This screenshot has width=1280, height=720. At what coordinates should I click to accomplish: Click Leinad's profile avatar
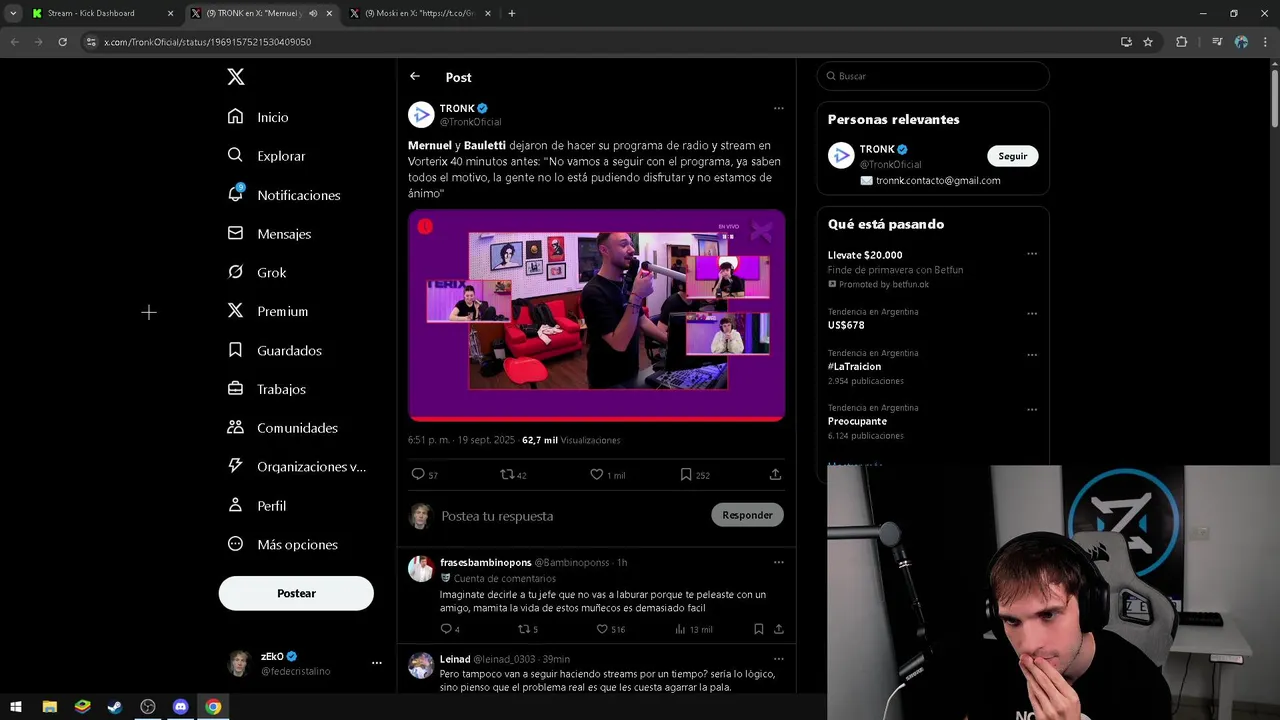coord(421,665)
